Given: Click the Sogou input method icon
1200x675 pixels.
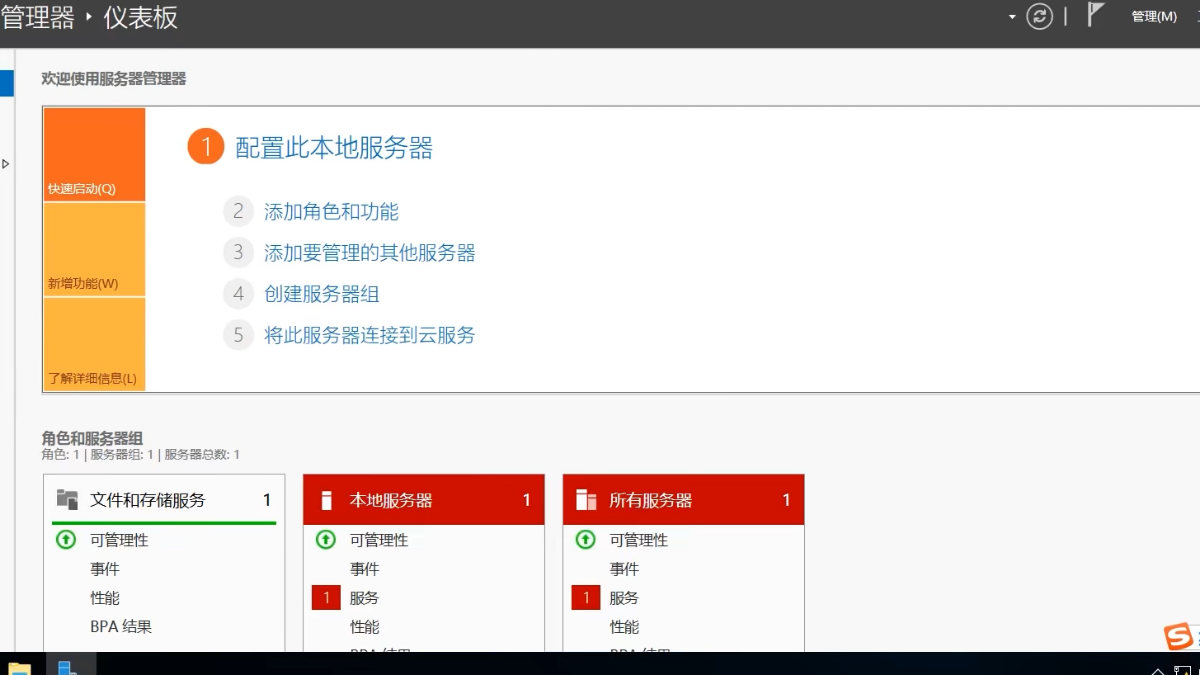Looking at the screenshot, I should pyautogui.click(x=1179, y=636).
